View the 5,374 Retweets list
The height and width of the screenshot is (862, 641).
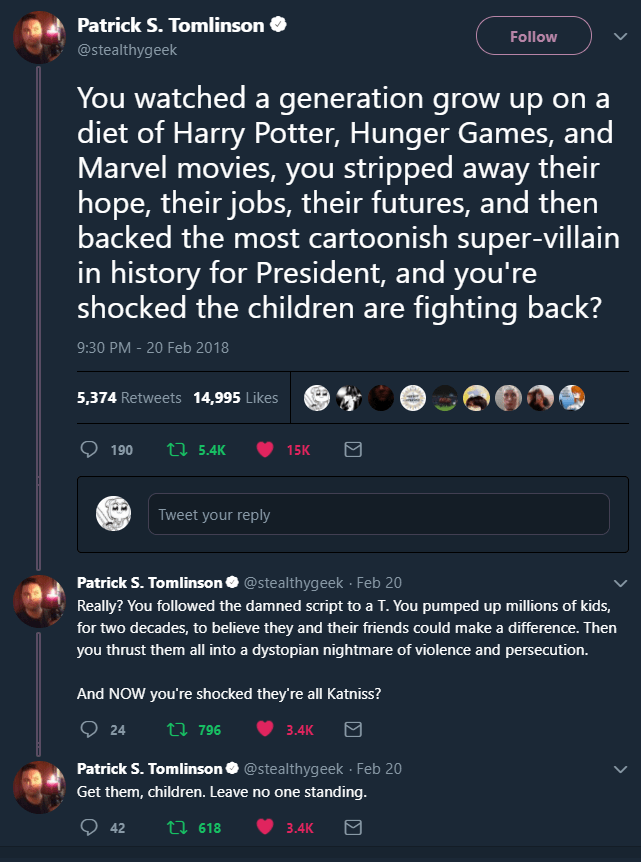[x=129, y=397]
